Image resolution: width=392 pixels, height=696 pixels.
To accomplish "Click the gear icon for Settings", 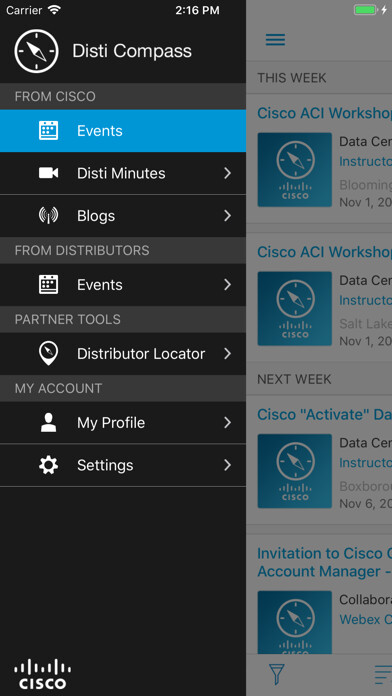I will [48, 465].
